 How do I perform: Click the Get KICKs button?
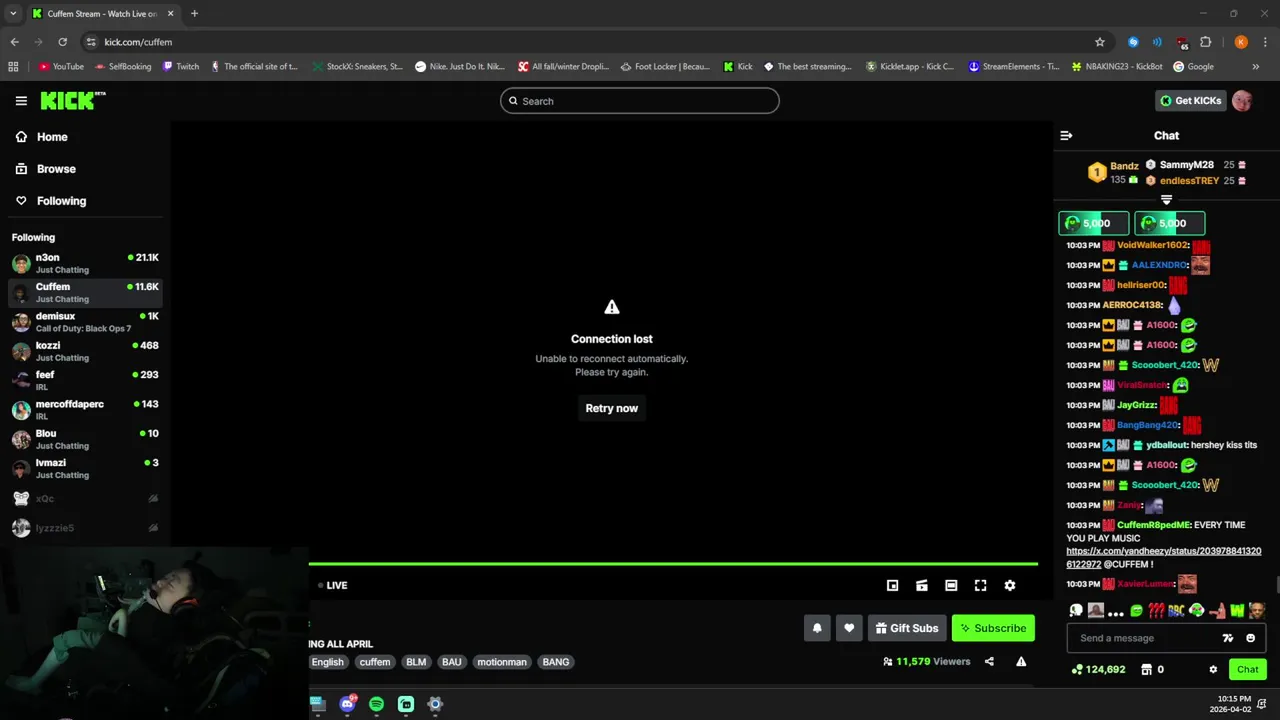pos(1190,101)
